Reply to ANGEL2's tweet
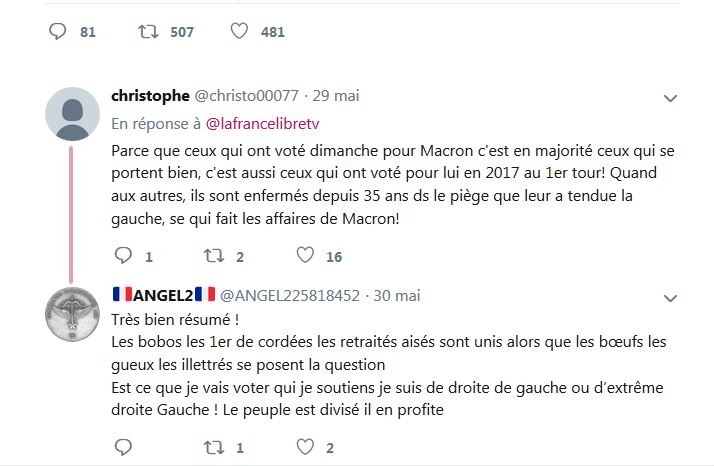Image resolution: width=714 pixels, height=466 pixels. click(123, 446)
